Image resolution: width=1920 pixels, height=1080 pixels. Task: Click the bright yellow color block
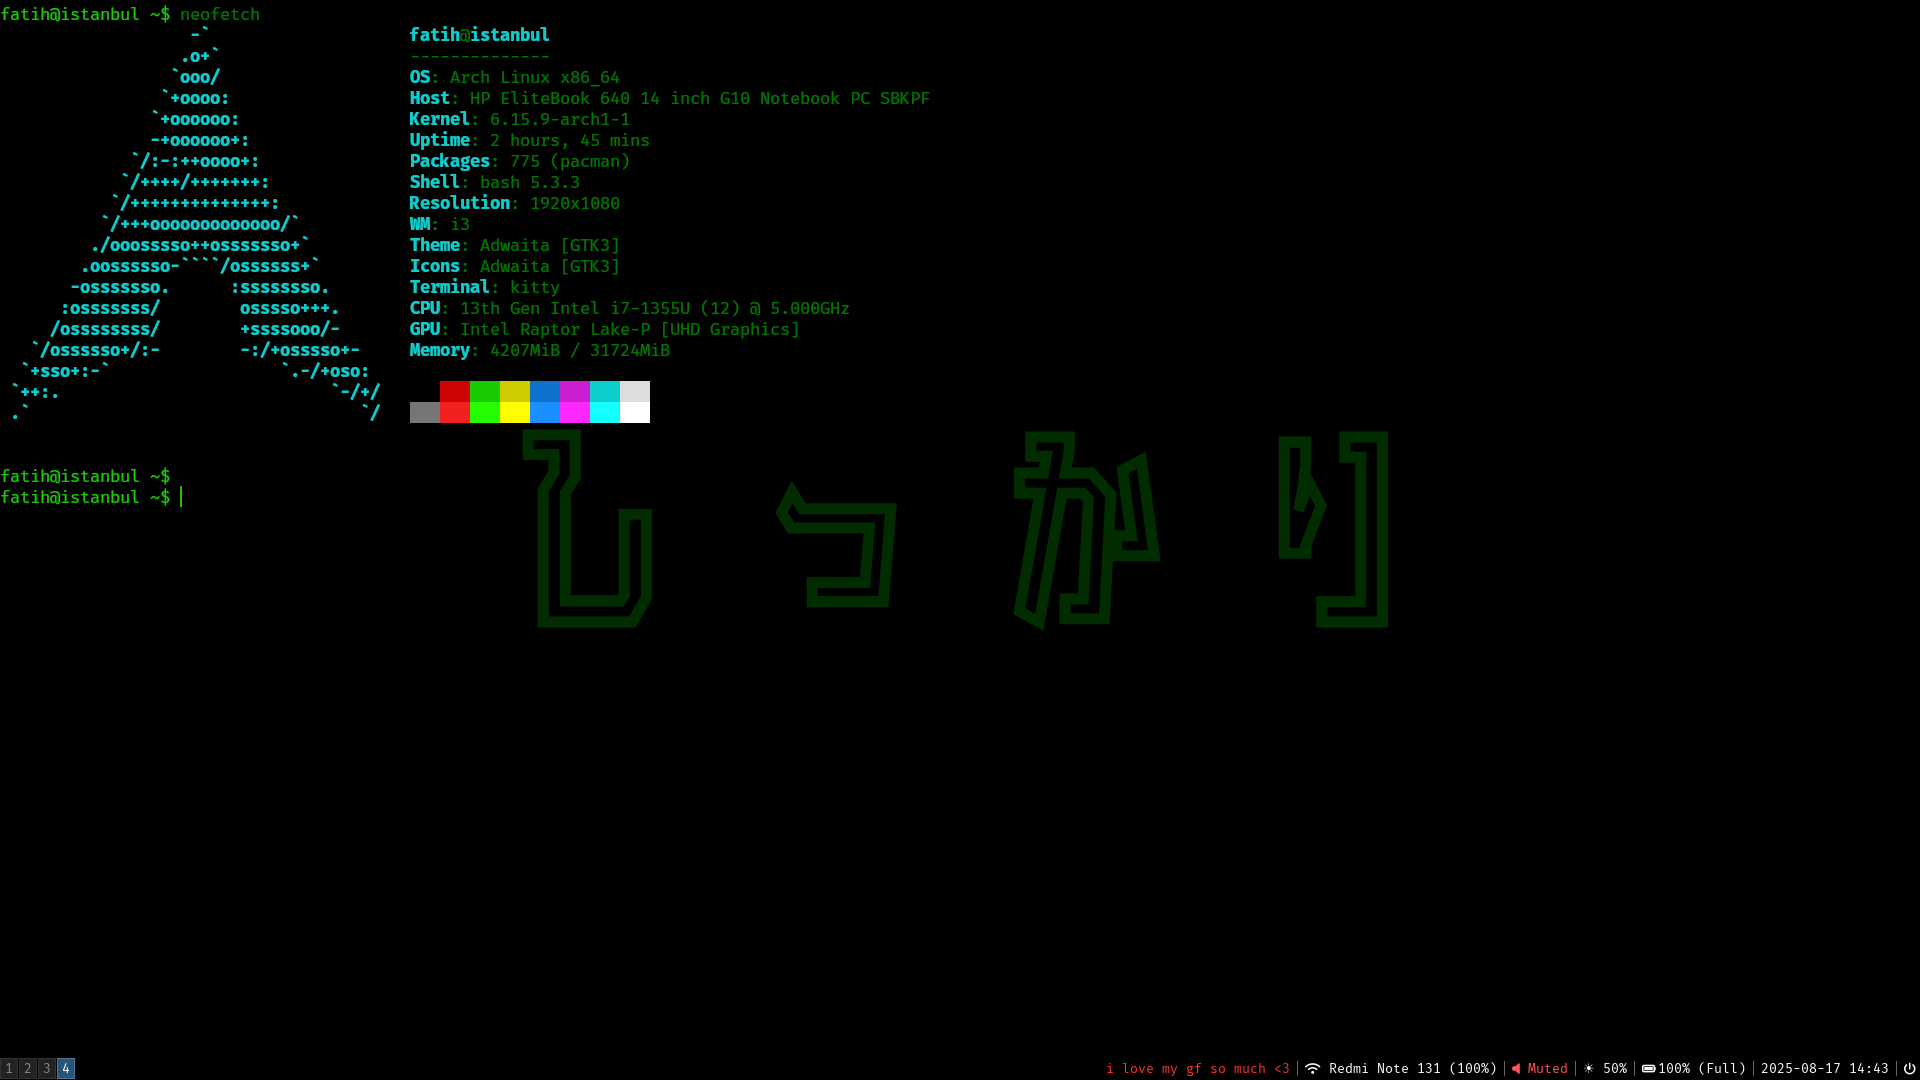coord(515,412)
